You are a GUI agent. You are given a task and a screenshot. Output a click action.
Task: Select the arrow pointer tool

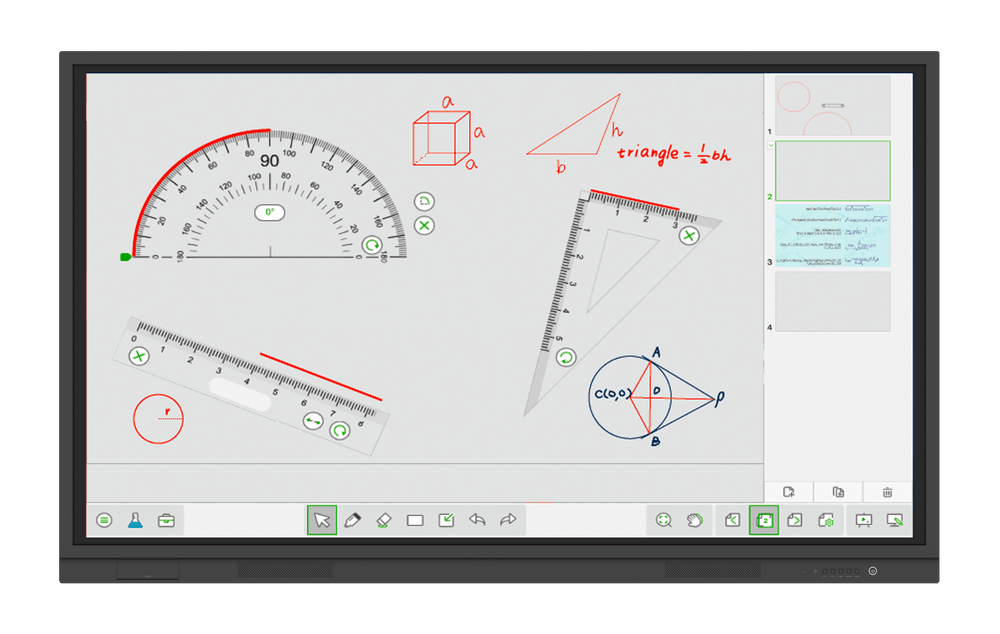(x=321, y=520)
